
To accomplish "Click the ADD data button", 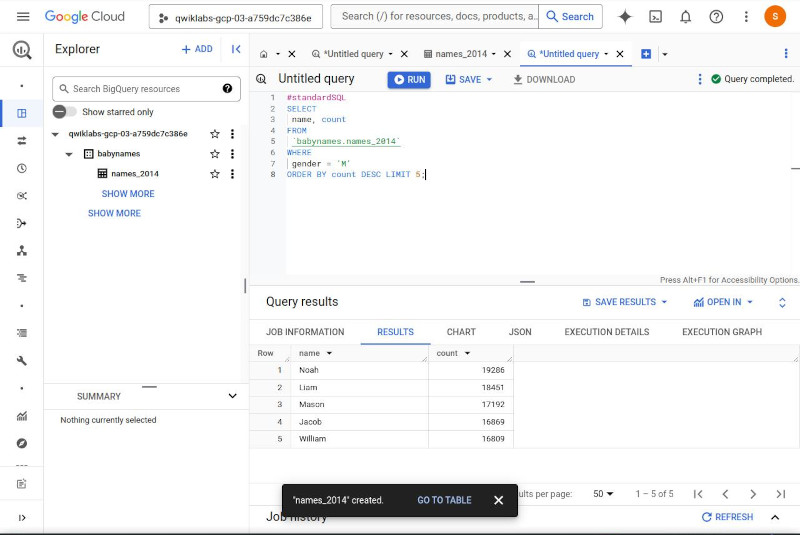I will tap(197, 49).
